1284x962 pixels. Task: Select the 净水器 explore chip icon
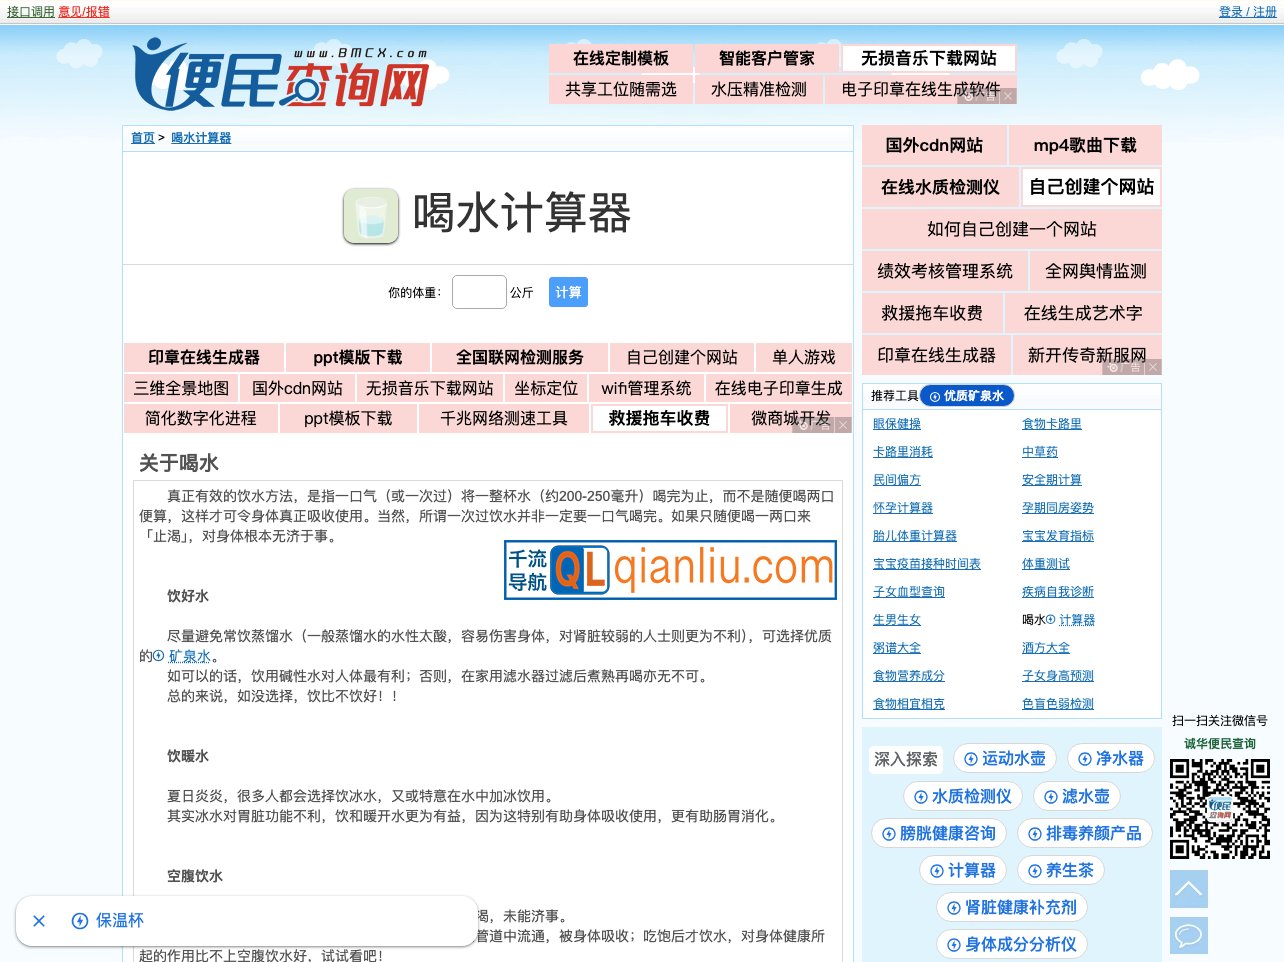tap(1085, 758)
